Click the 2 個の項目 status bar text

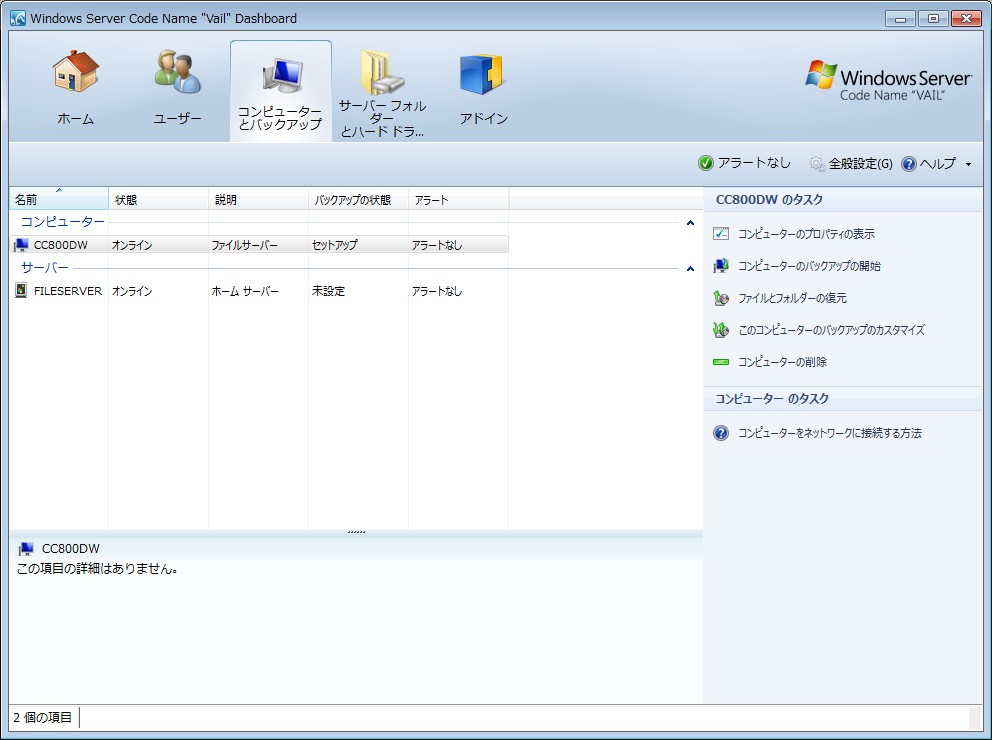[42, 717]
